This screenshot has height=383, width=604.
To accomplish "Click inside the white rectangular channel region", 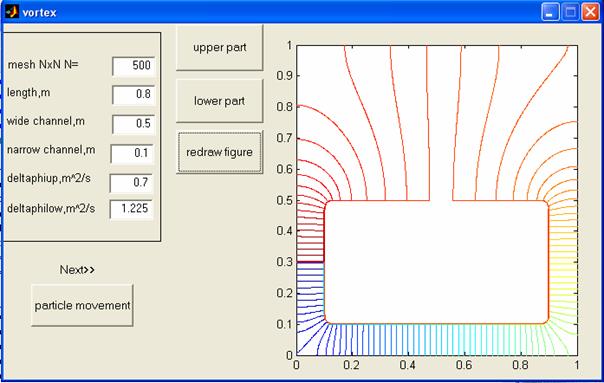I will (436, 262).
